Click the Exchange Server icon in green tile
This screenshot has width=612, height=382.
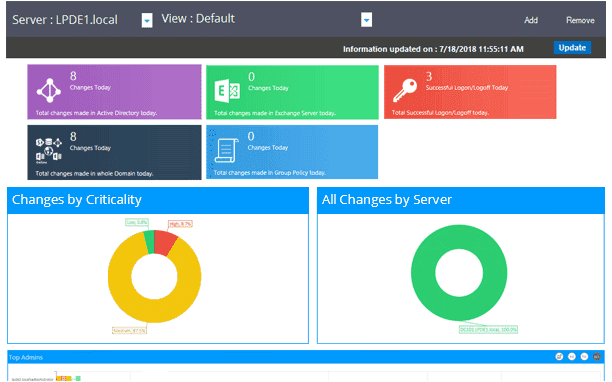click(x=227, y=91)
